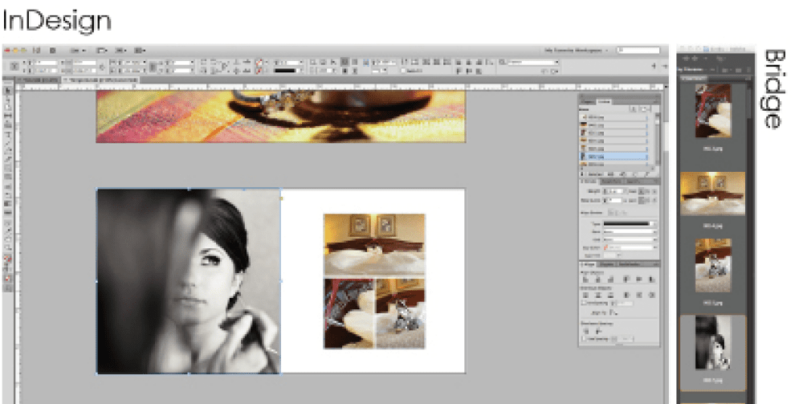Align stroke to center in Stroke panel
Screen dimensions: 803x404
pos(611,212)
